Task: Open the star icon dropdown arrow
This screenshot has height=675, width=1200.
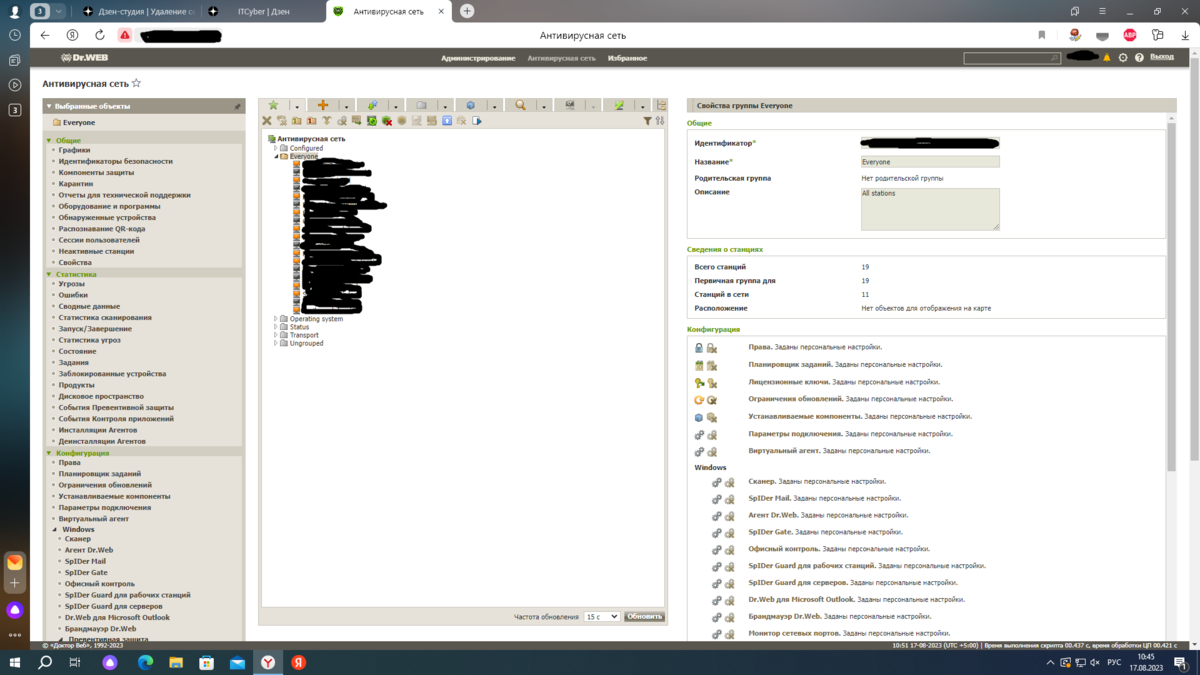Action: point(297,106)
